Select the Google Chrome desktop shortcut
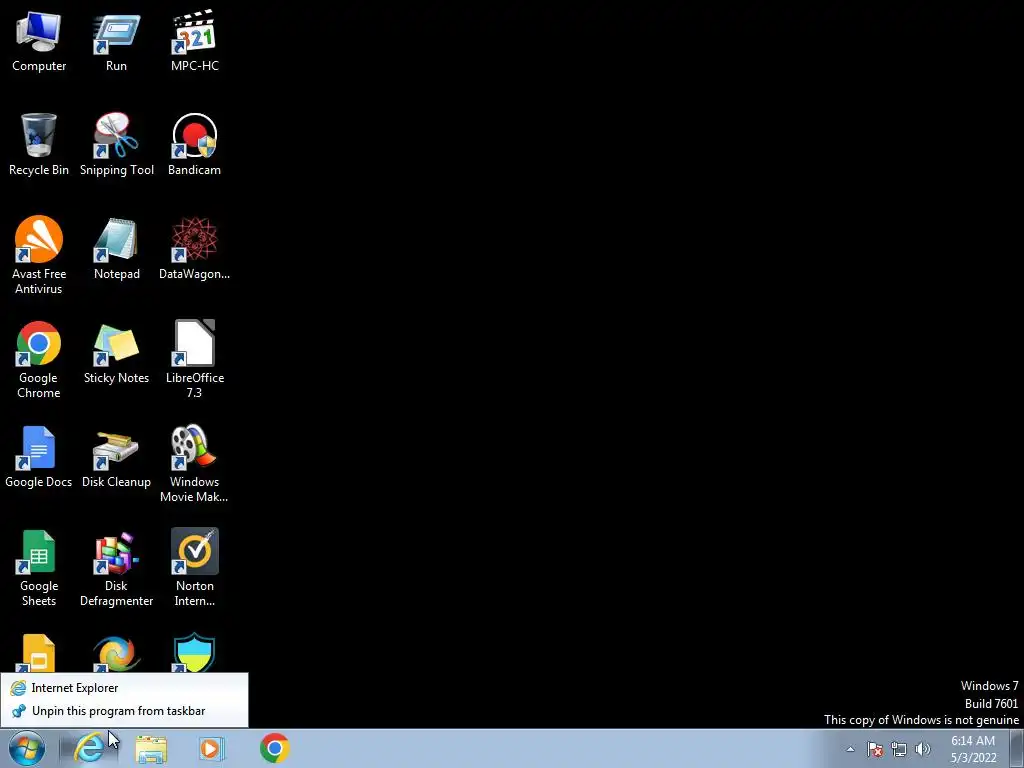Viewport: 1024px width, 768px height. point(39,359)
